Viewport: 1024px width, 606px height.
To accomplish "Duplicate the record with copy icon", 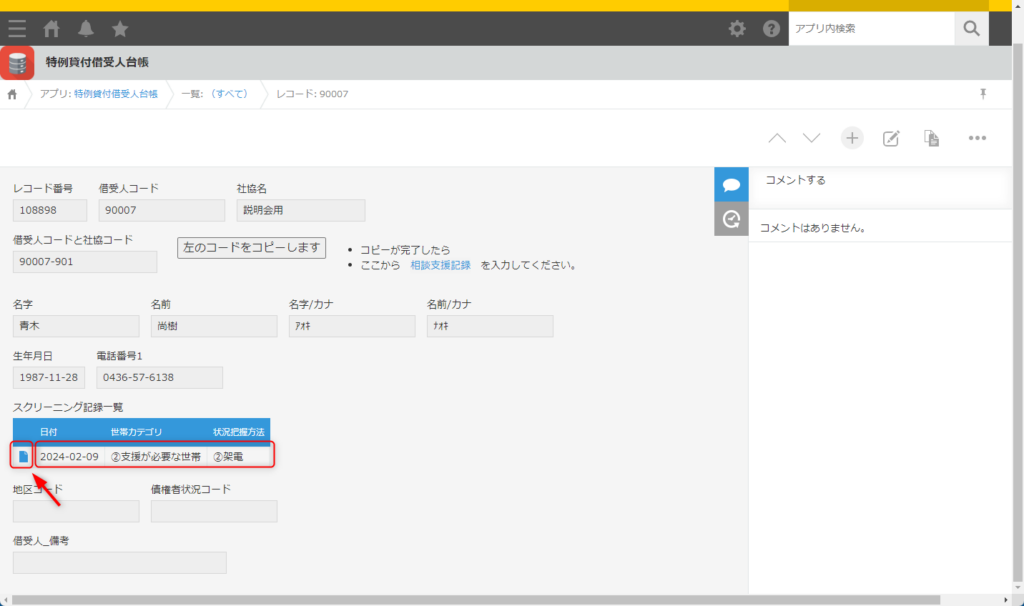I will click(x=931, y=138).
